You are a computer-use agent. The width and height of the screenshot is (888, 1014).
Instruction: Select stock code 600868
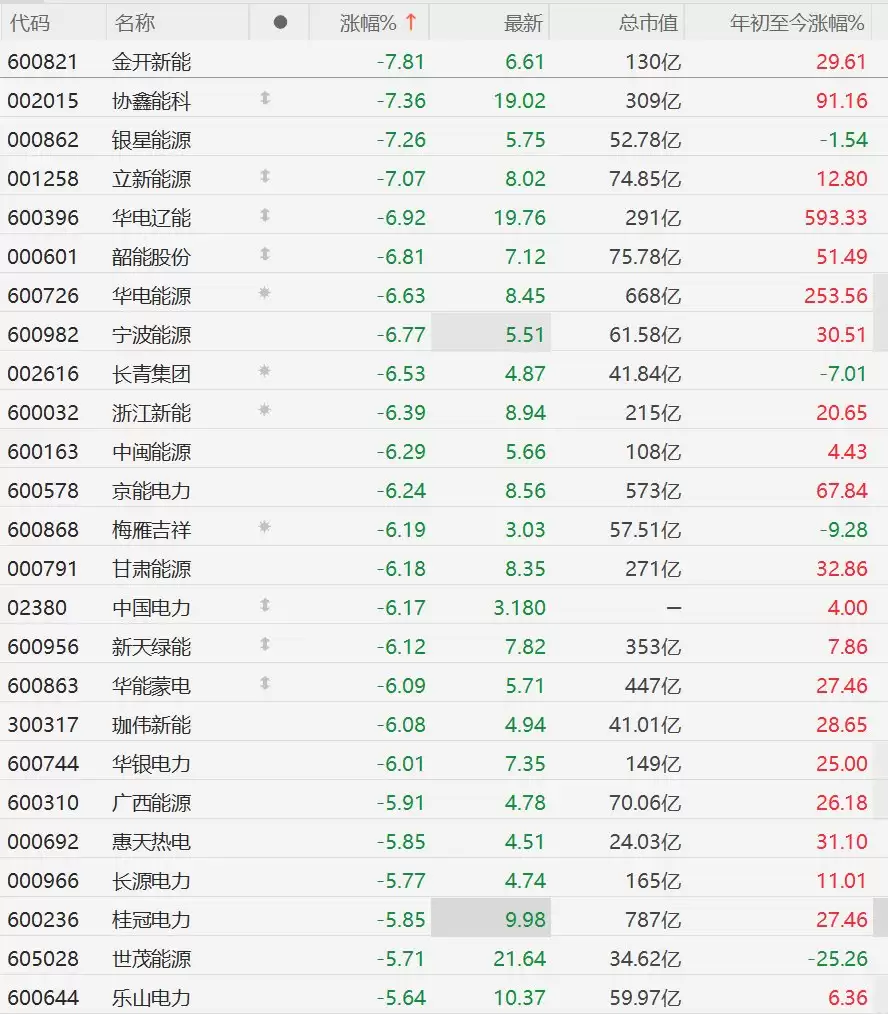click(43, 530)
